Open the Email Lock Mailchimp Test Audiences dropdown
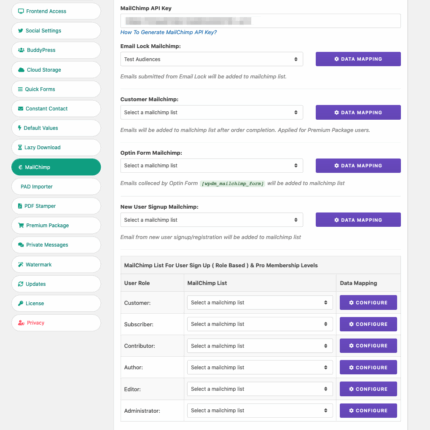The width and height of the screenshot is (430, 430). [x=212, y=59]
